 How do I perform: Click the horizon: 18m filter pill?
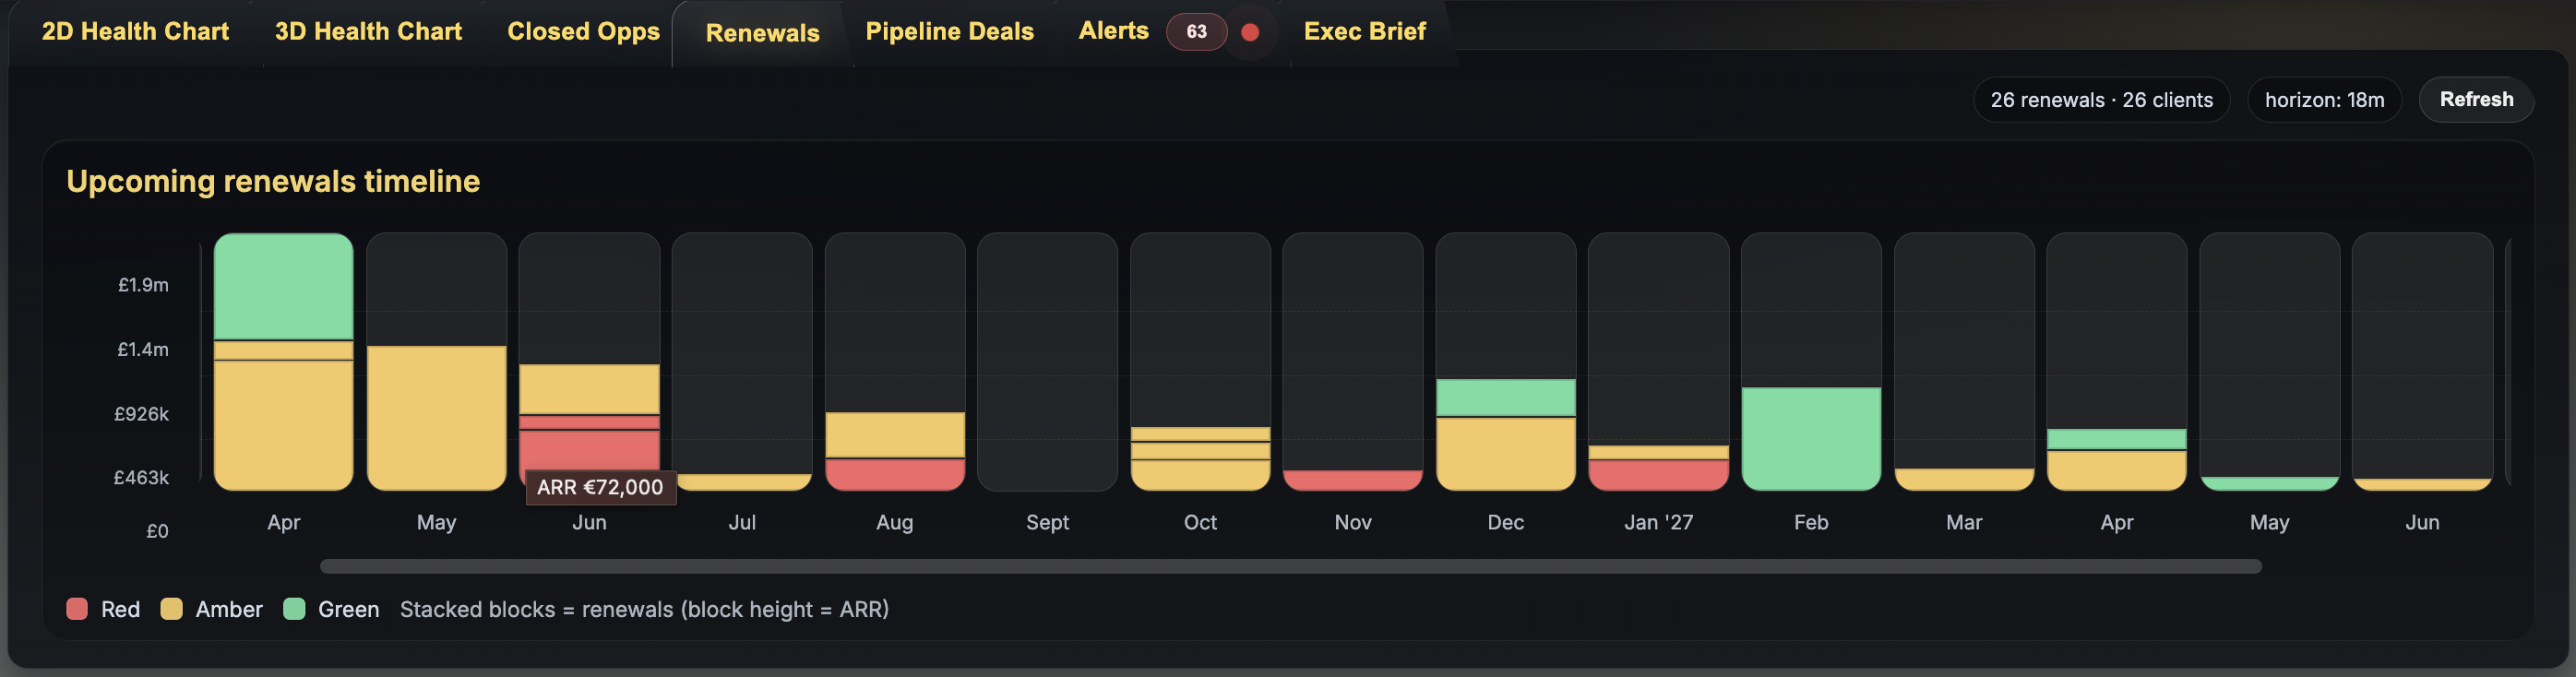tap(2323, 99)
